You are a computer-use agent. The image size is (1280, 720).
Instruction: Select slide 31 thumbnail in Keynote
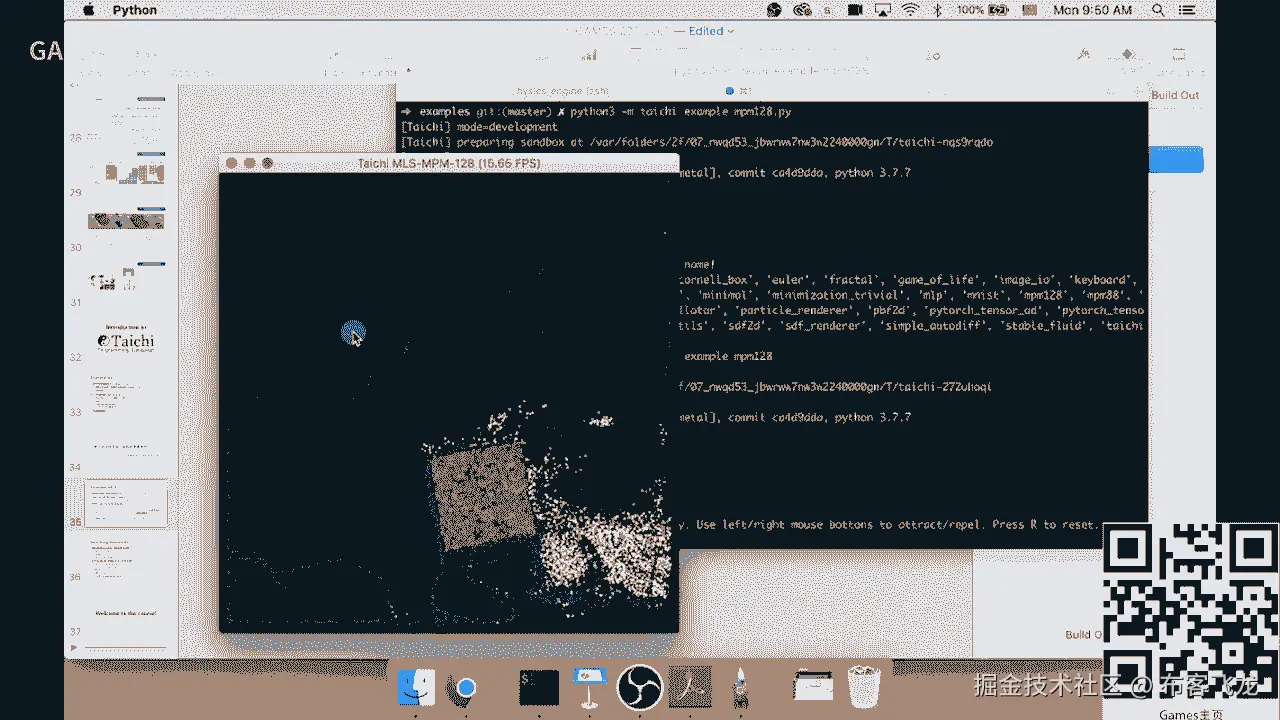[126, 282]
